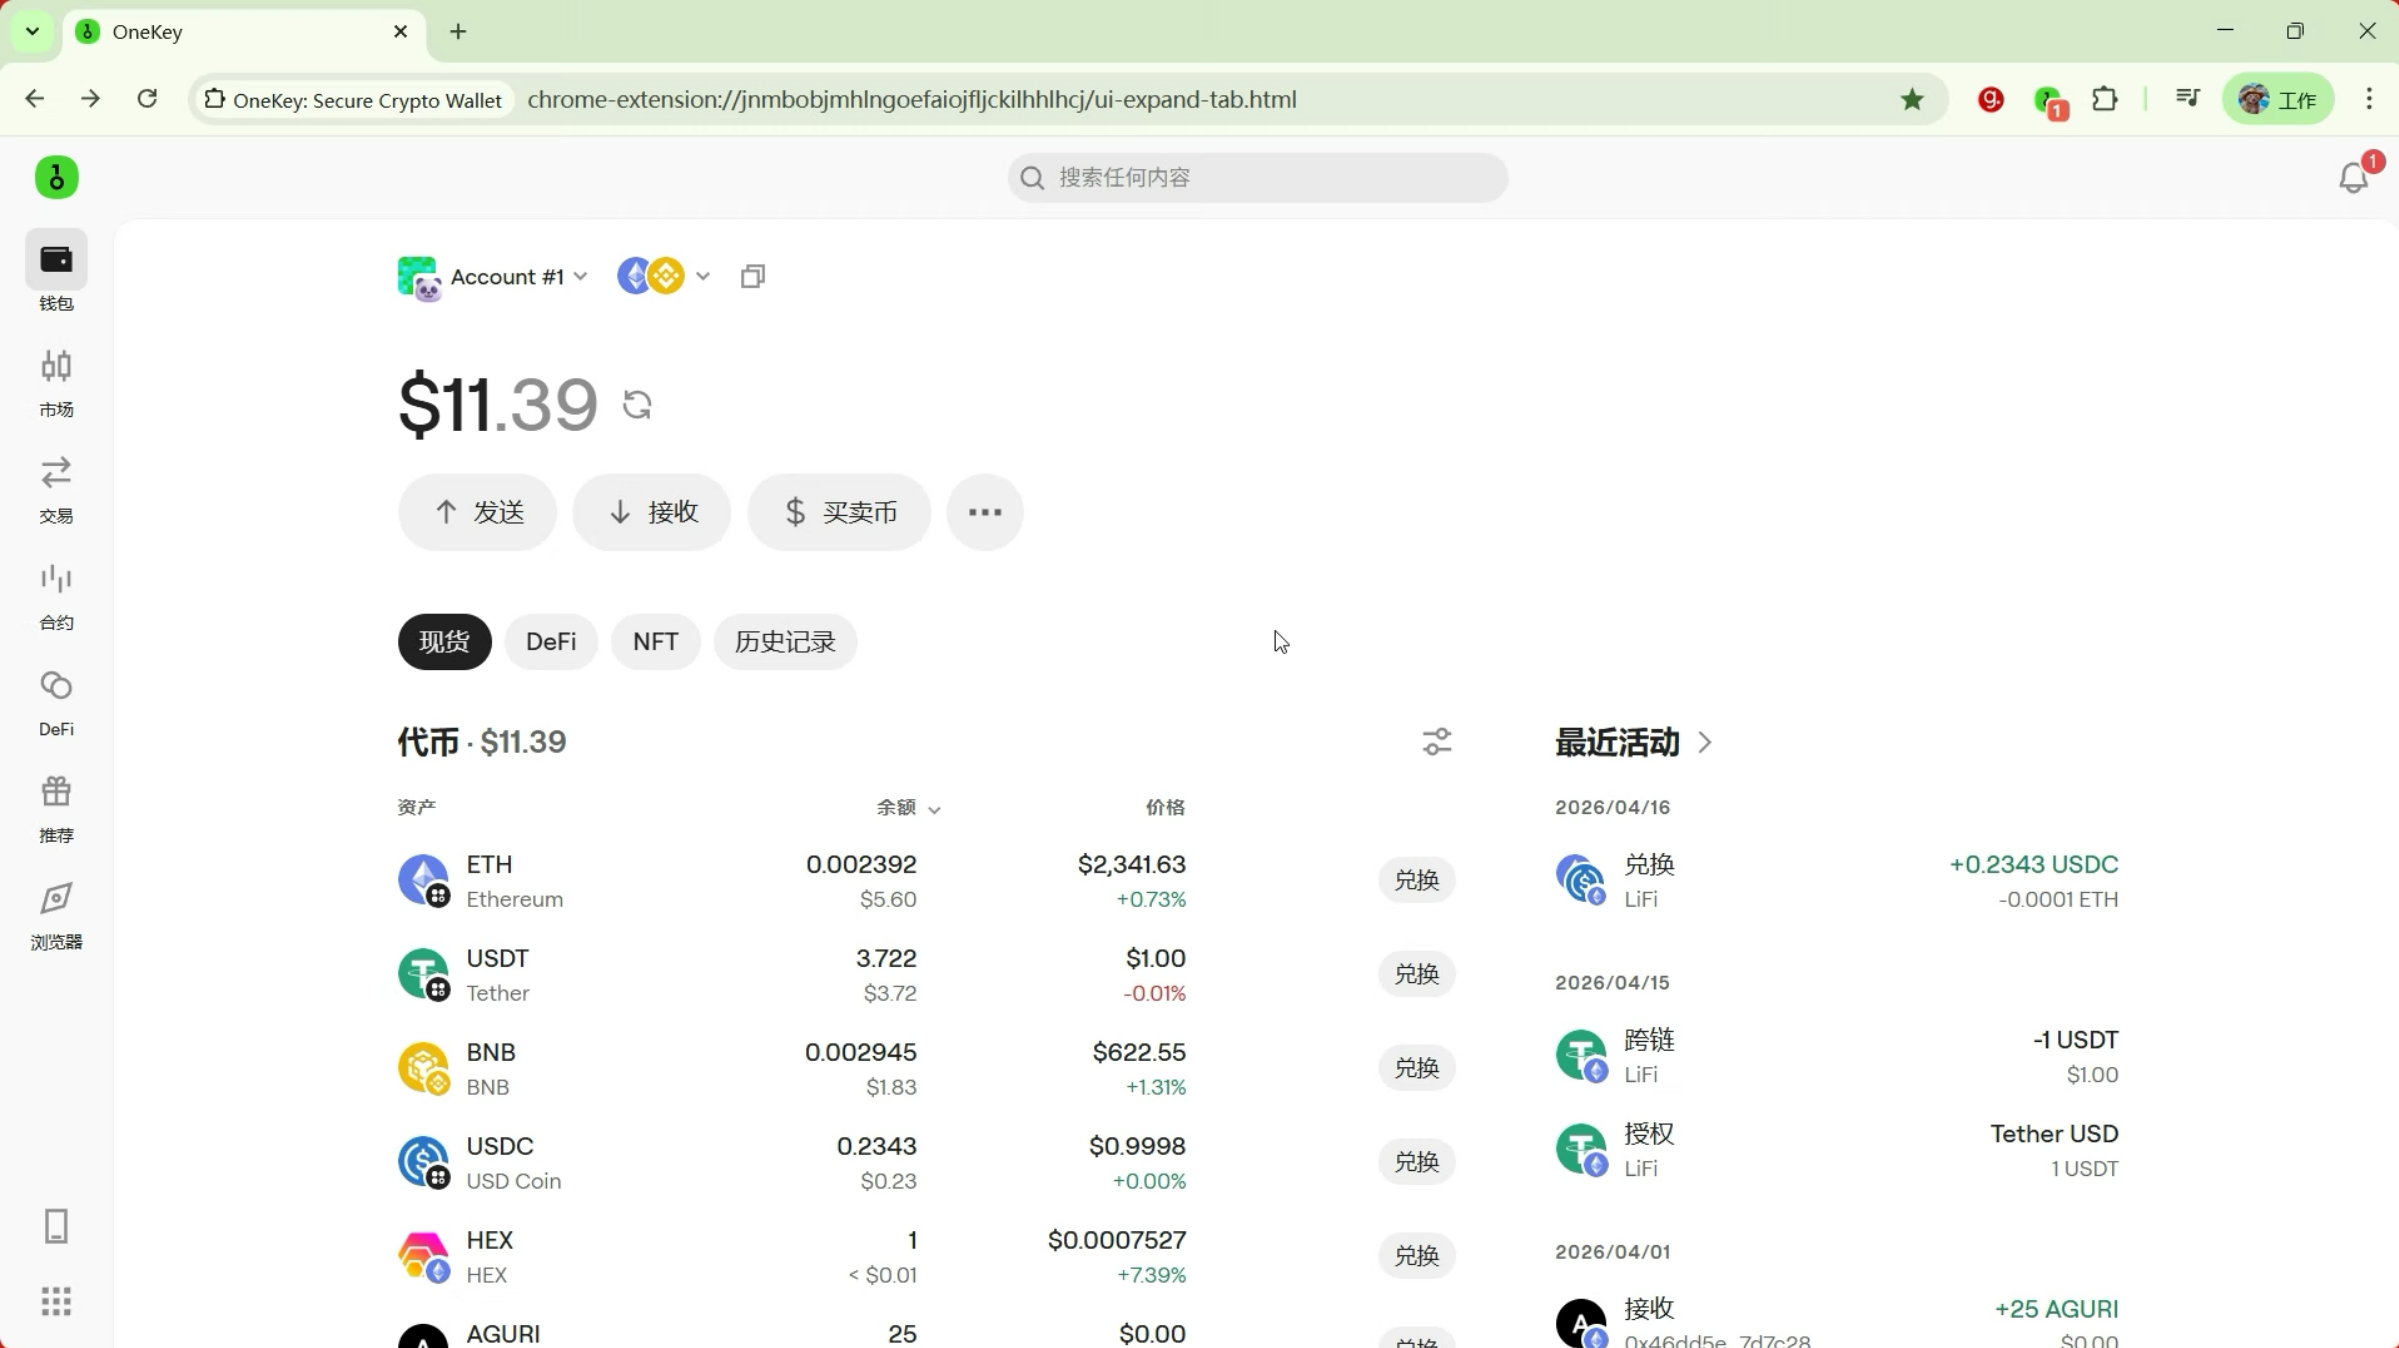Viewport: 2399px width, 1348px height.
Task: Sort tokens by balance (余额) header
Action: 908,807
